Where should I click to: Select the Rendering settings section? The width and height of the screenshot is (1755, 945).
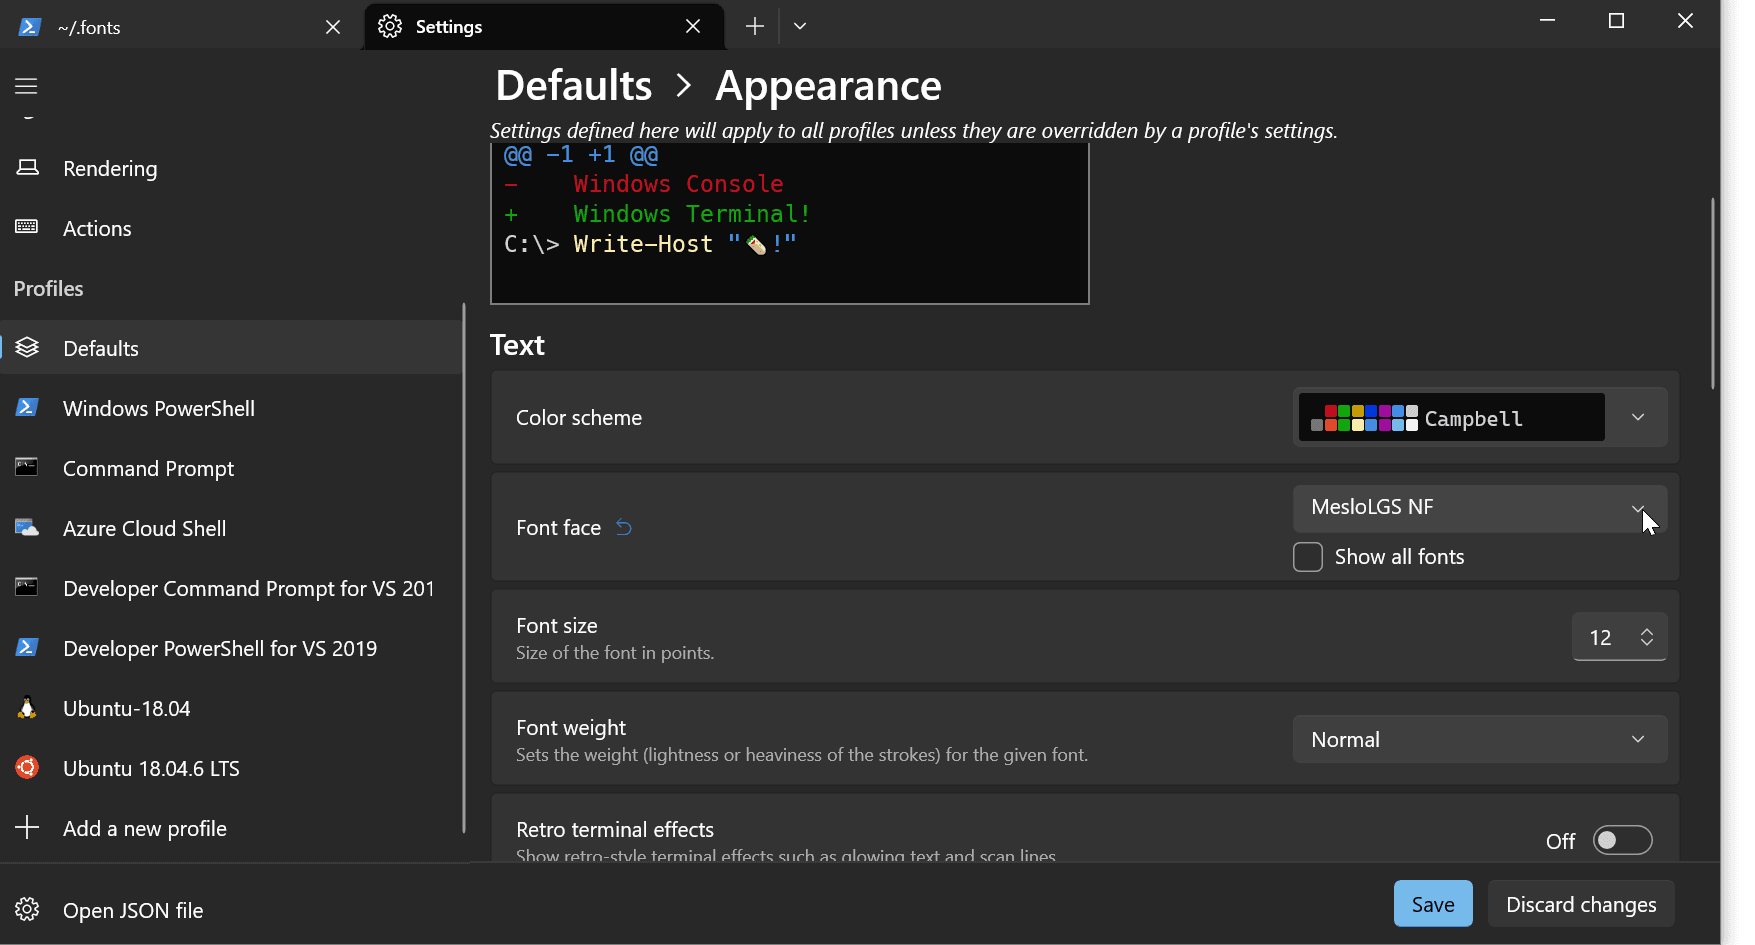[110, 168]
